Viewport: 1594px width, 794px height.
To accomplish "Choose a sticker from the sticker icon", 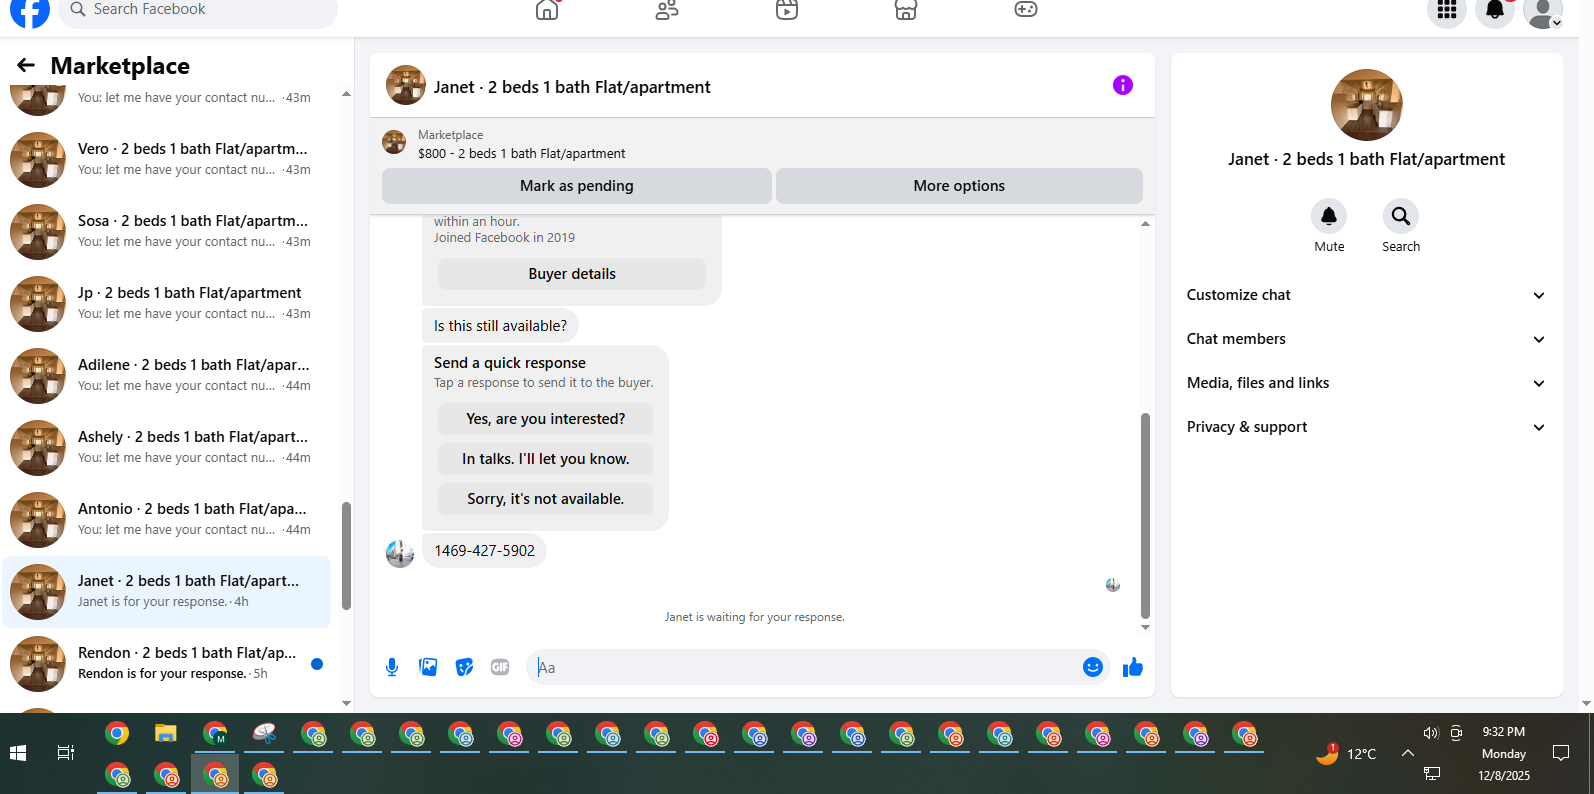I will pyautogui.click(x=464, y=667).
